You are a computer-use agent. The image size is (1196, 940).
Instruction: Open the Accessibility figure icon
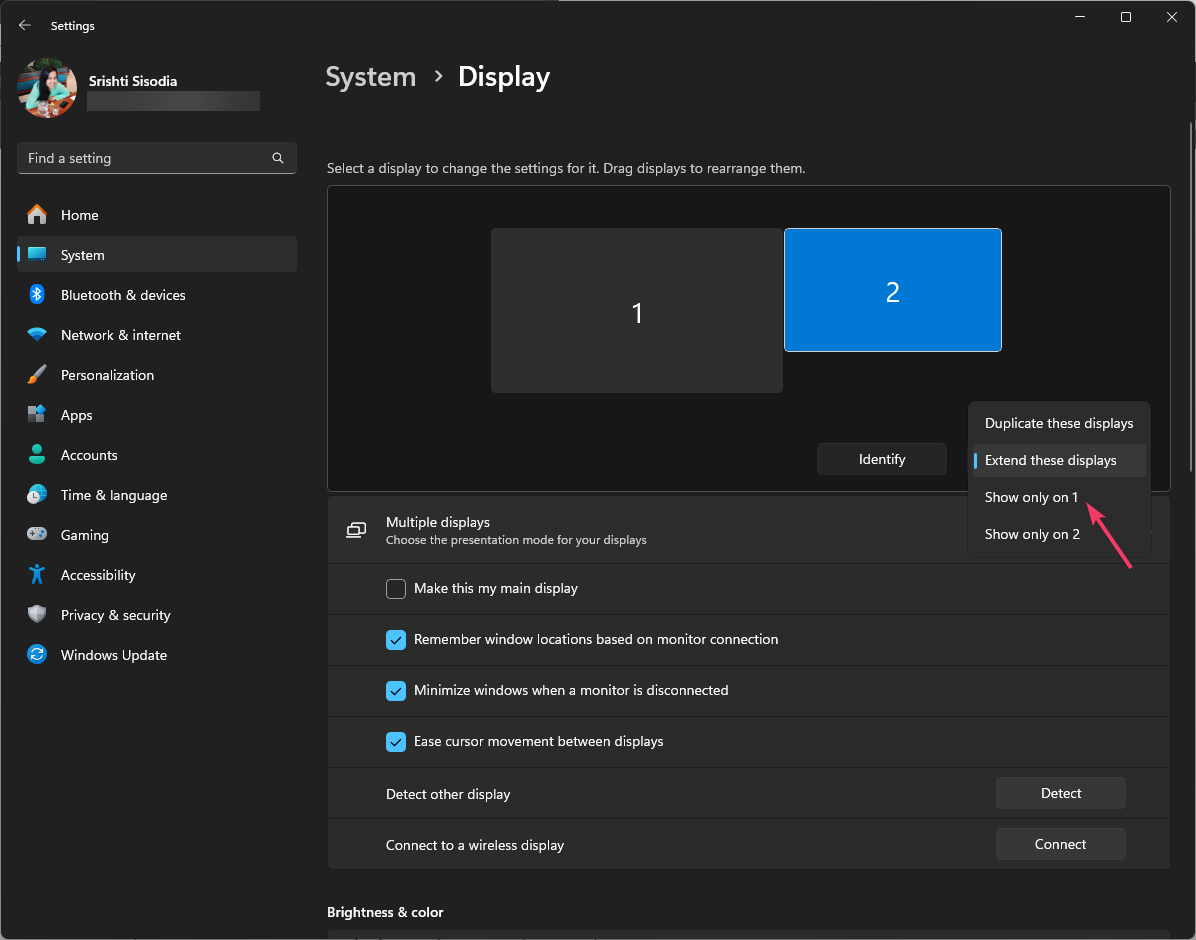tap(37, 575)
